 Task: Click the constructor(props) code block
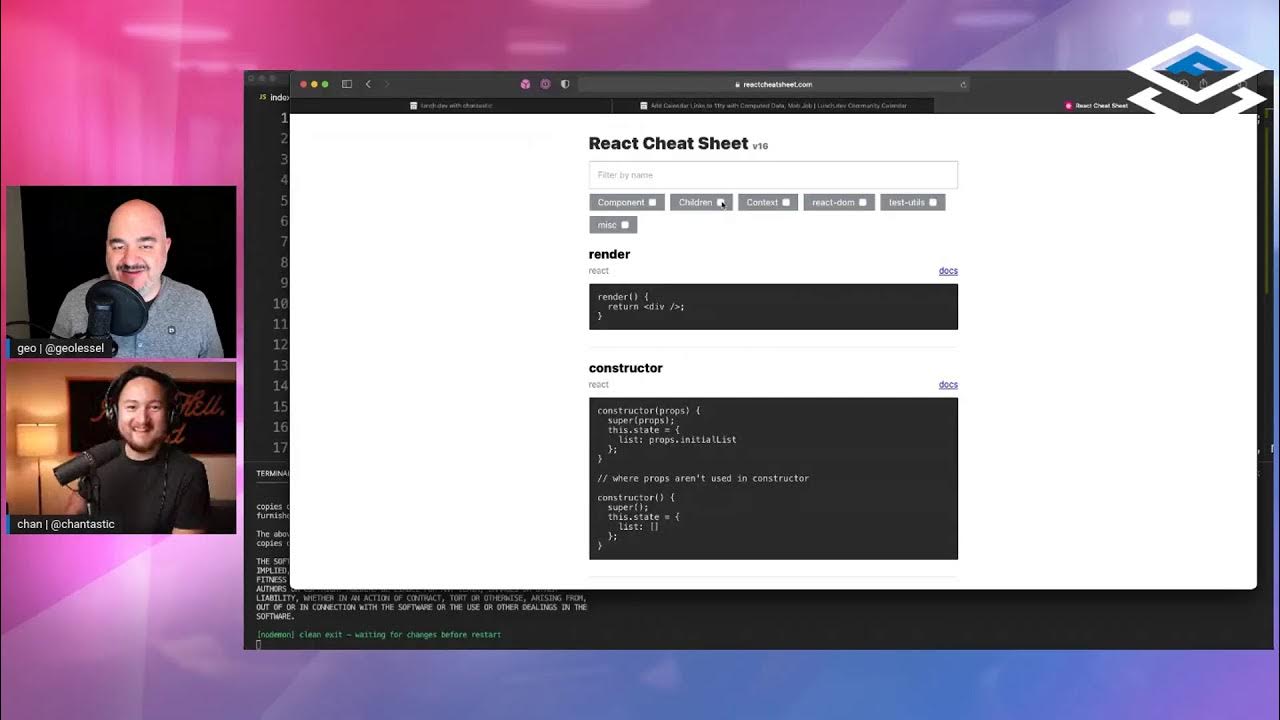[x=773, y=479]
